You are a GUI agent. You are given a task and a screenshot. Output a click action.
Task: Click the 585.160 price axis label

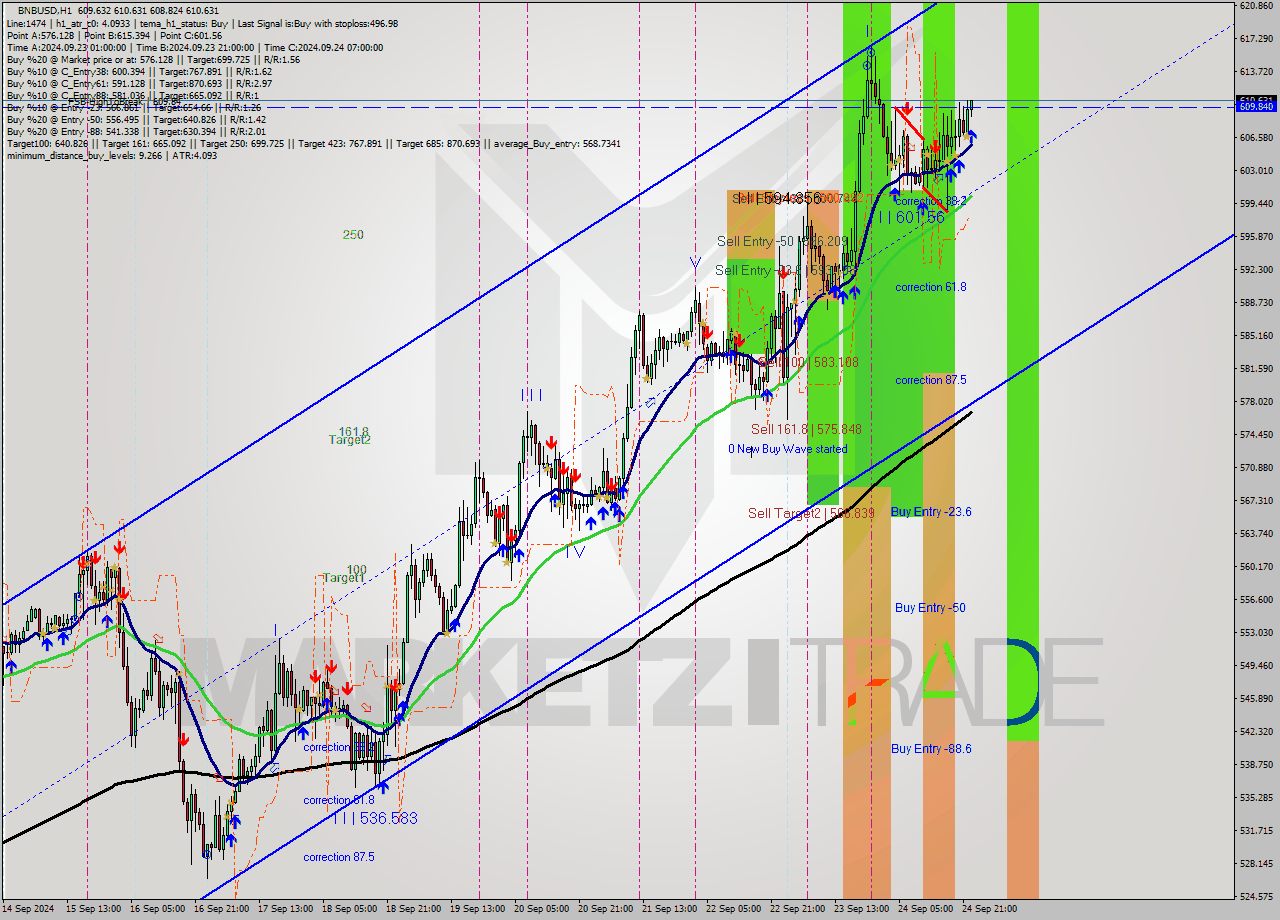coord(1256,335)
